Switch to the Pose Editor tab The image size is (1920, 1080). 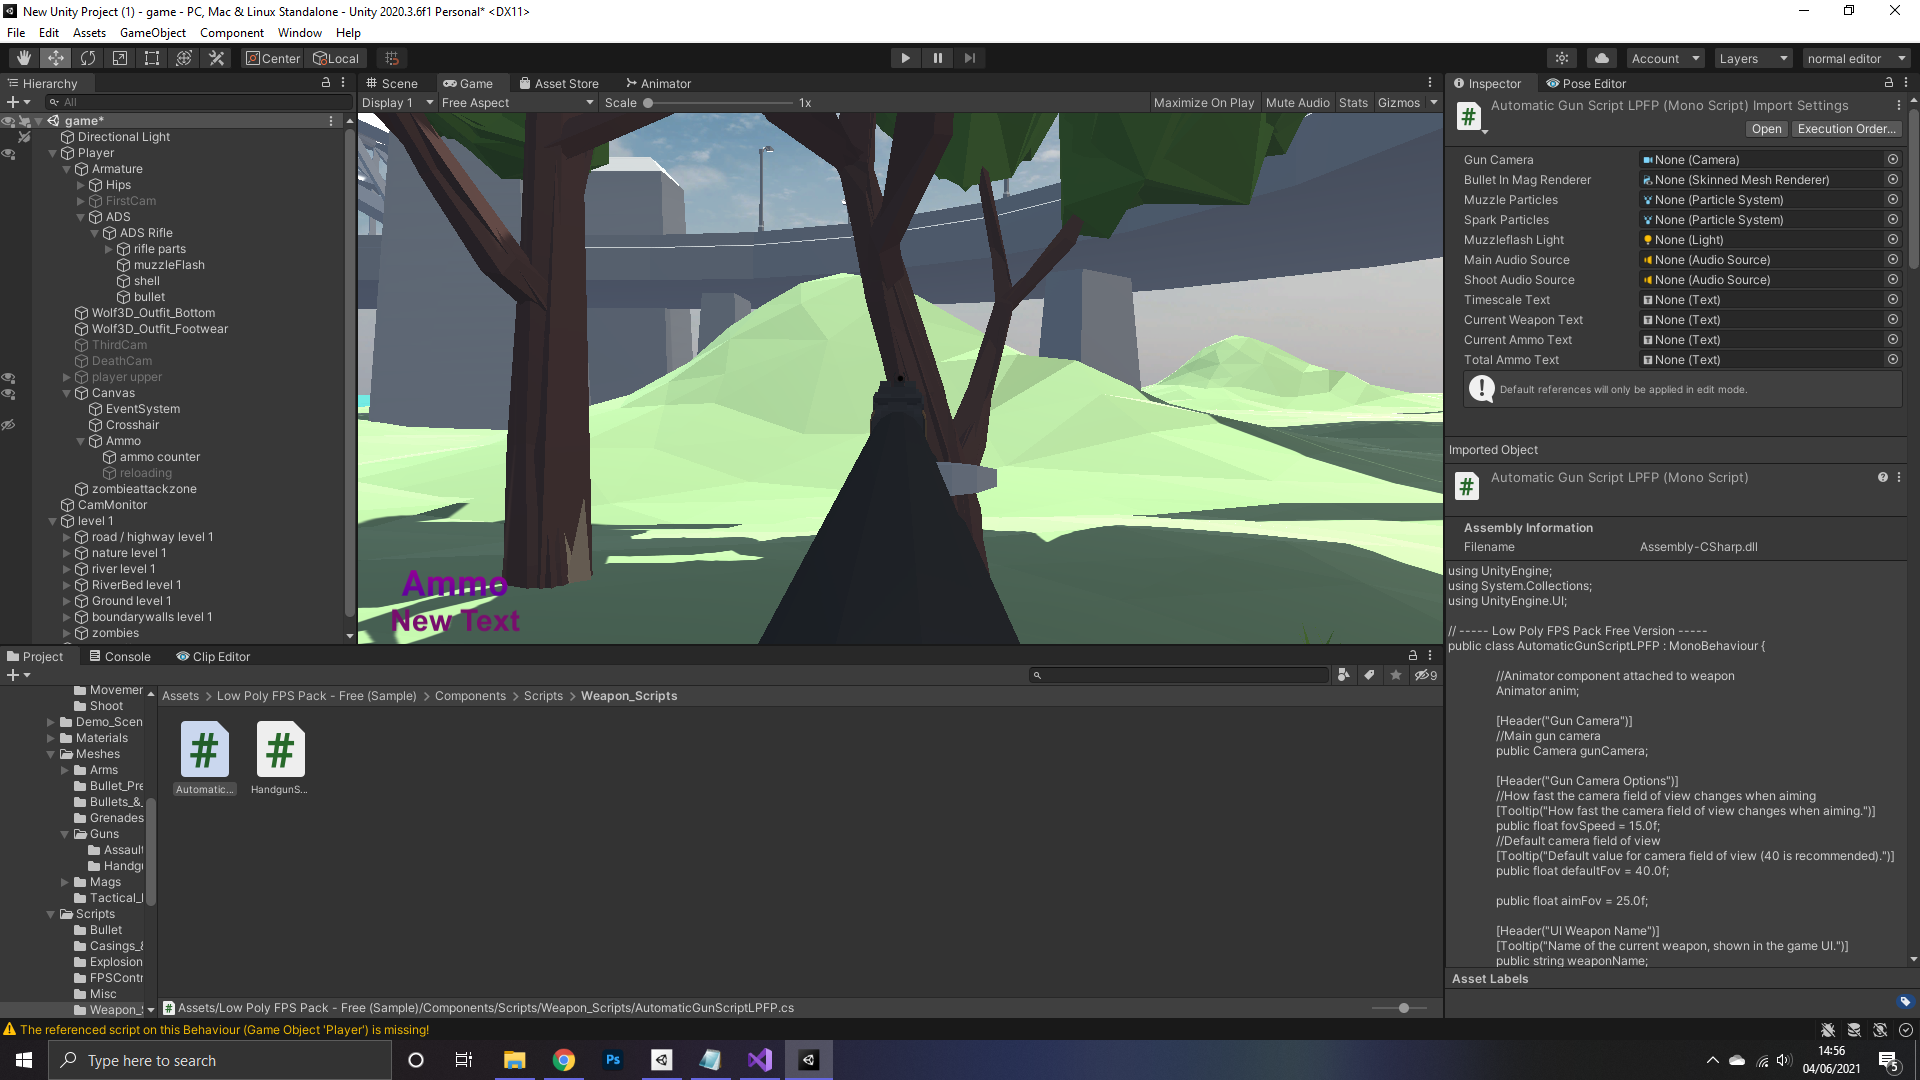(1586, 83)
